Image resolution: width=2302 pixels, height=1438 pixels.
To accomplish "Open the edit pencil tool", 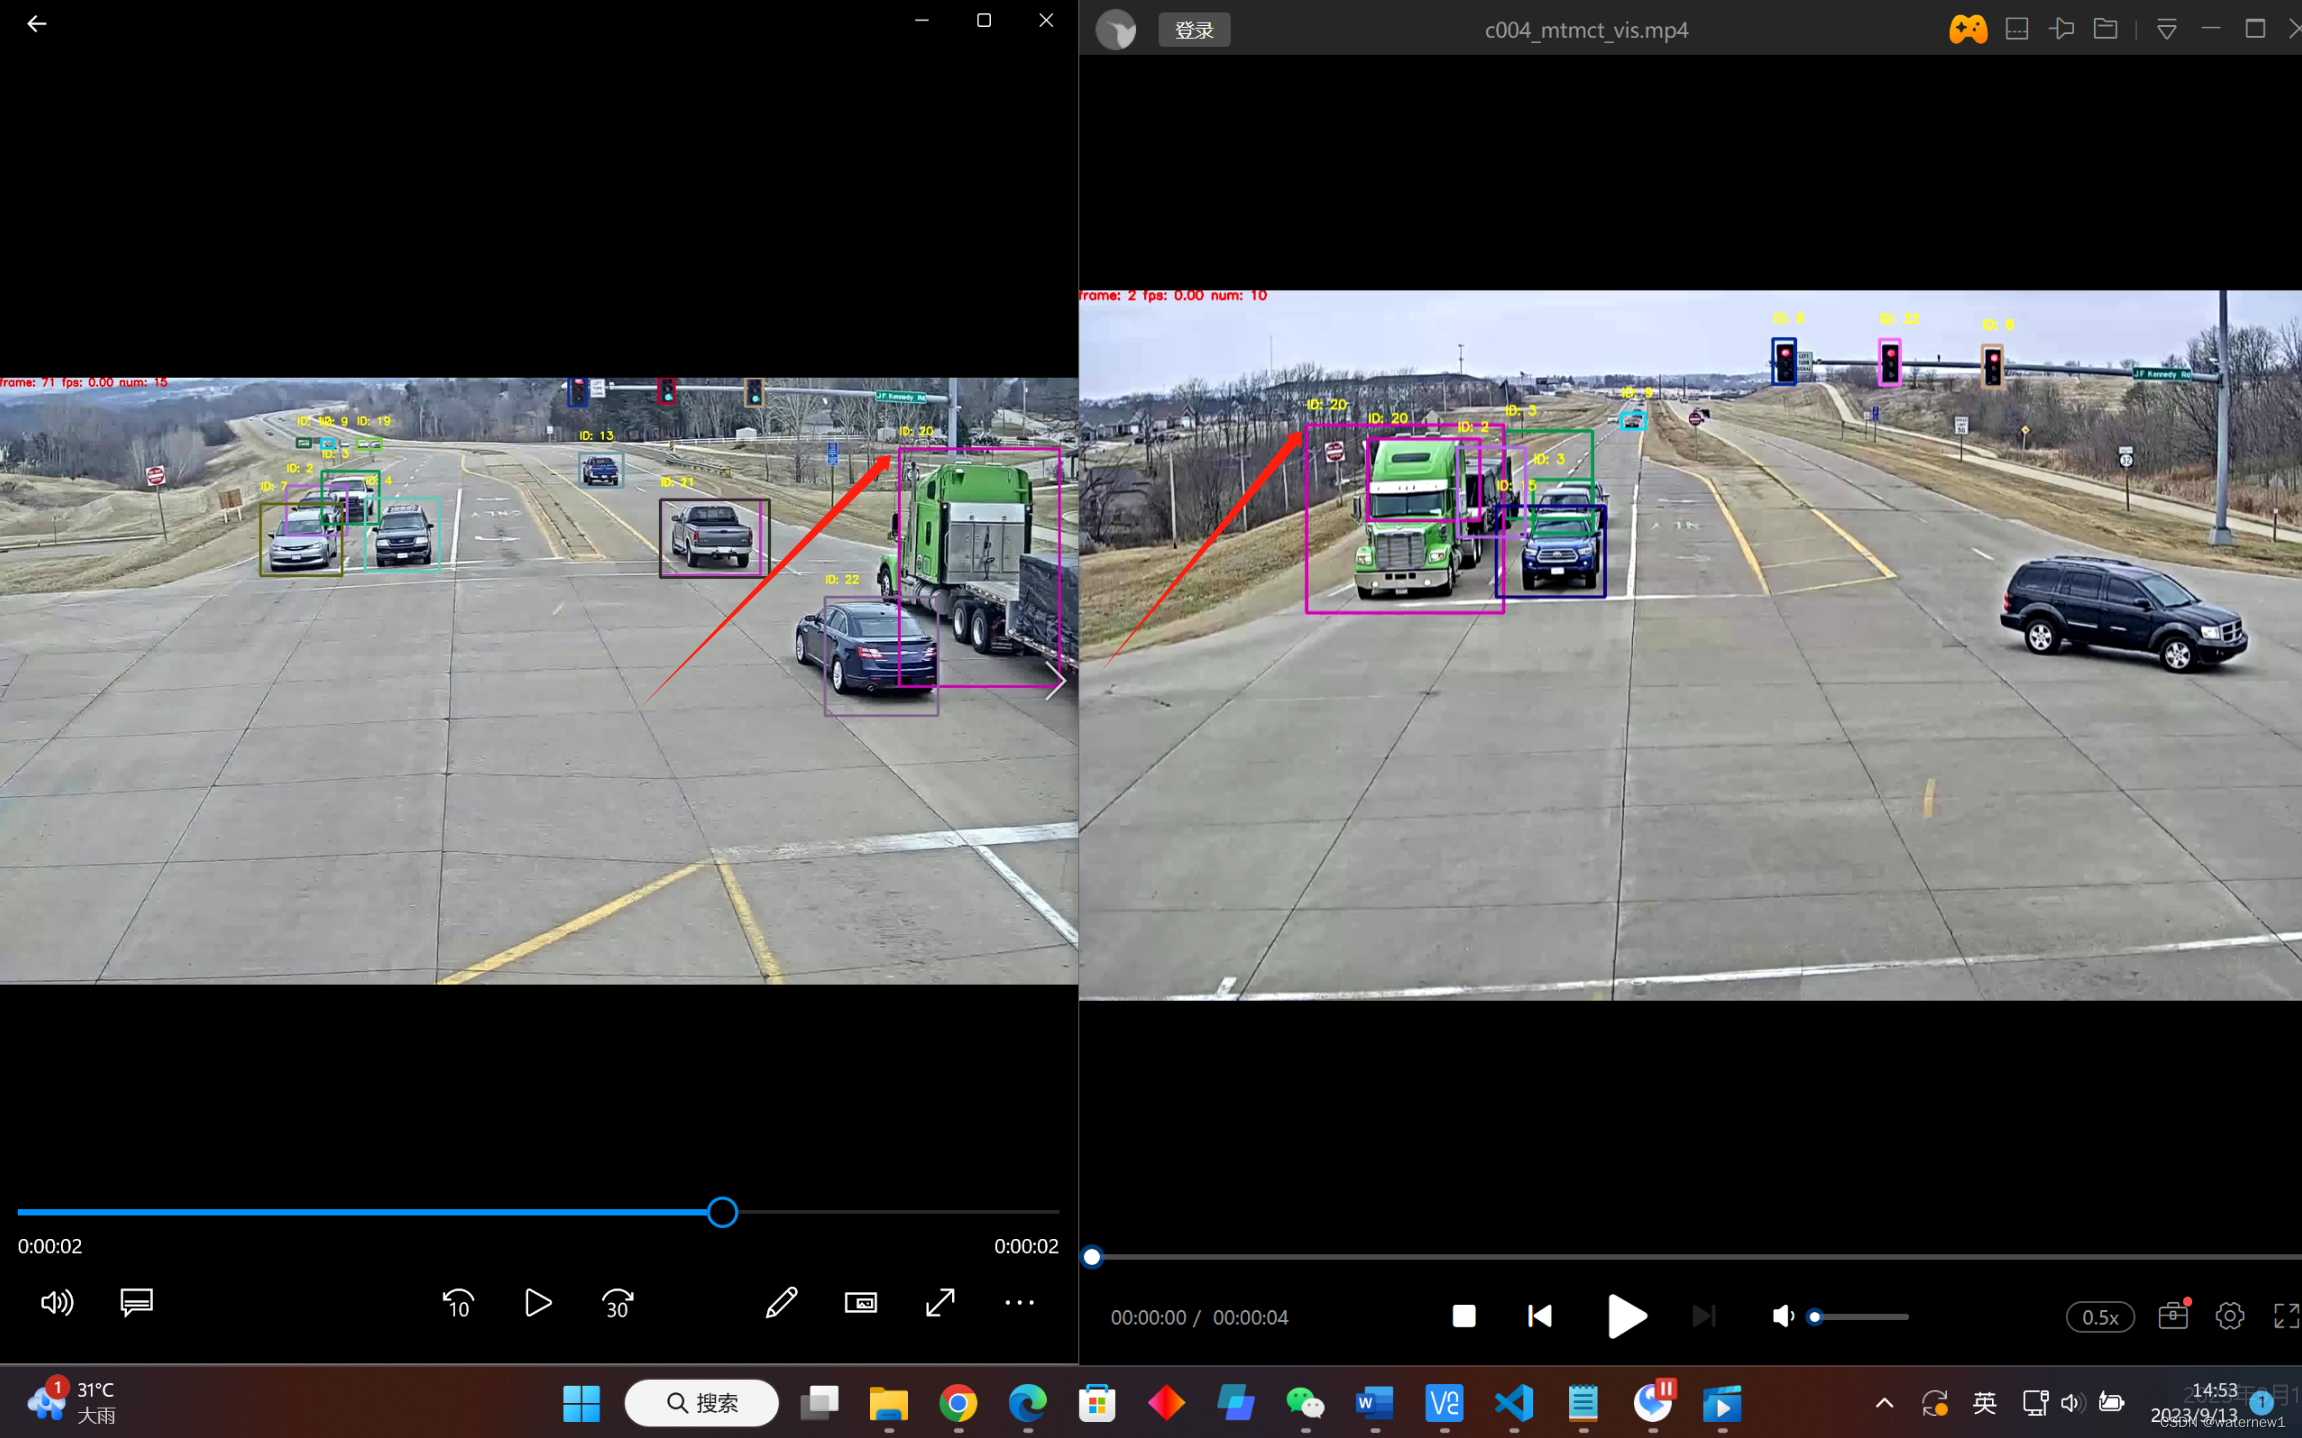I will pos(781,1303).
